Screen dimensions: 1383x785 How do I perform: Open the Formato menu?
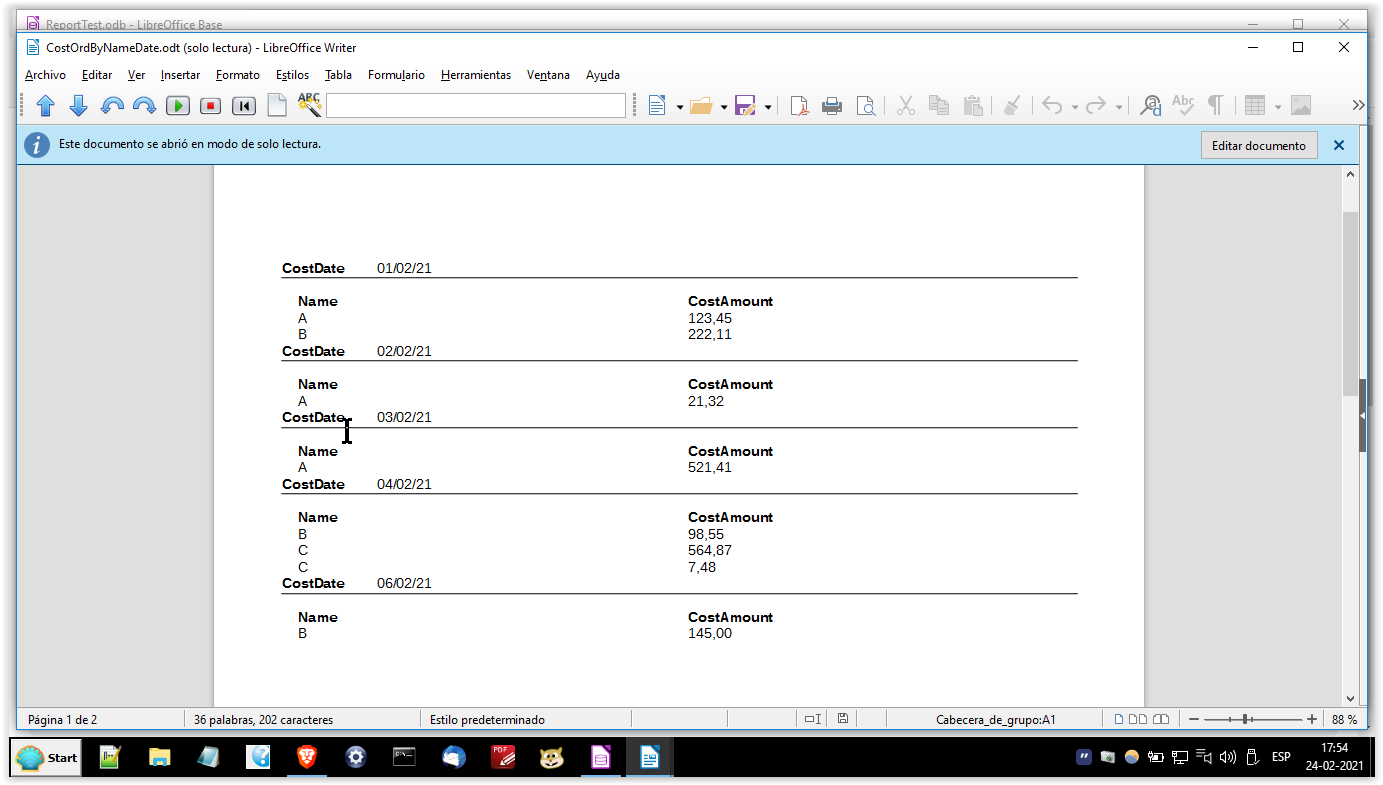coord(237,75)
